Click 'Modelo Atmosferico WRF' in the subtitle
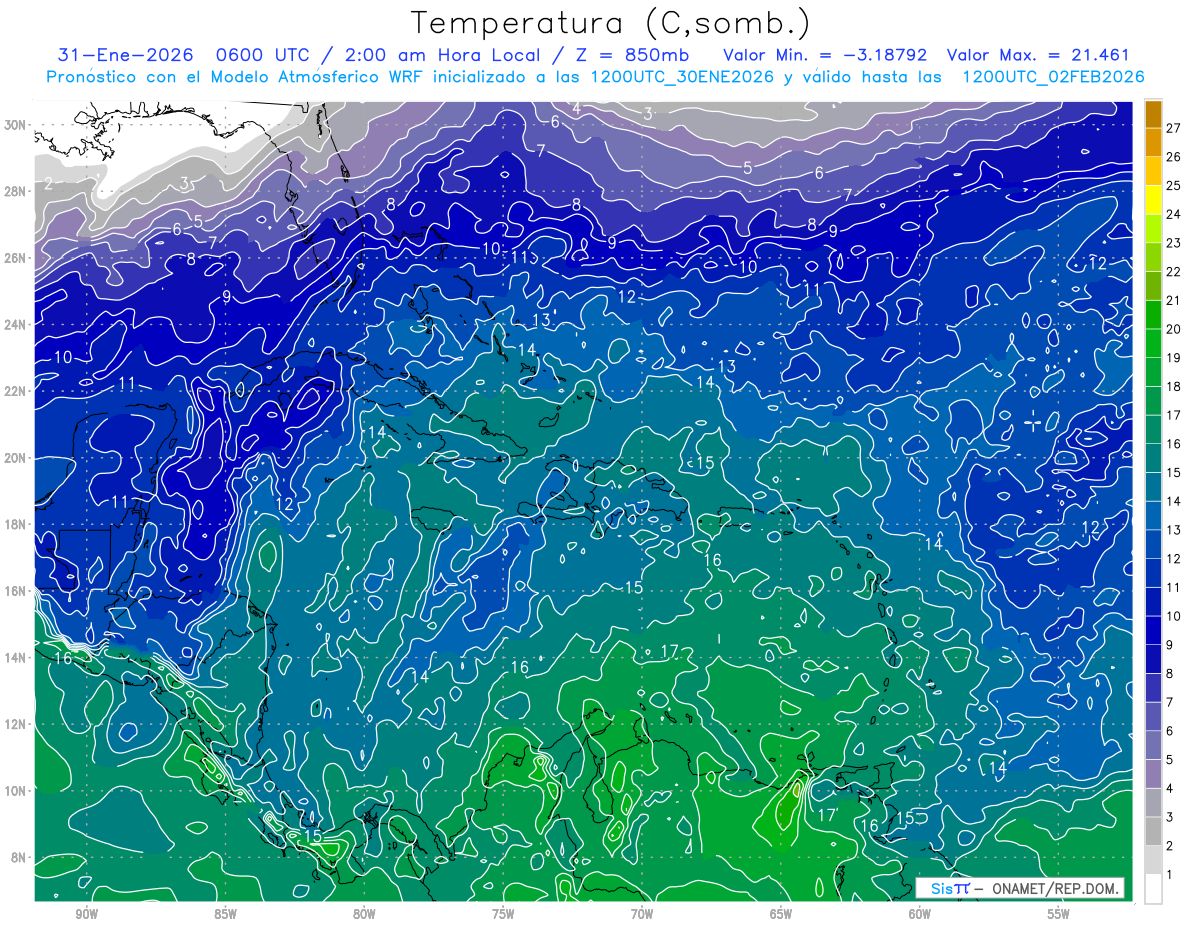This screenshot has width=1200, height=927. [x=316, y=77]
